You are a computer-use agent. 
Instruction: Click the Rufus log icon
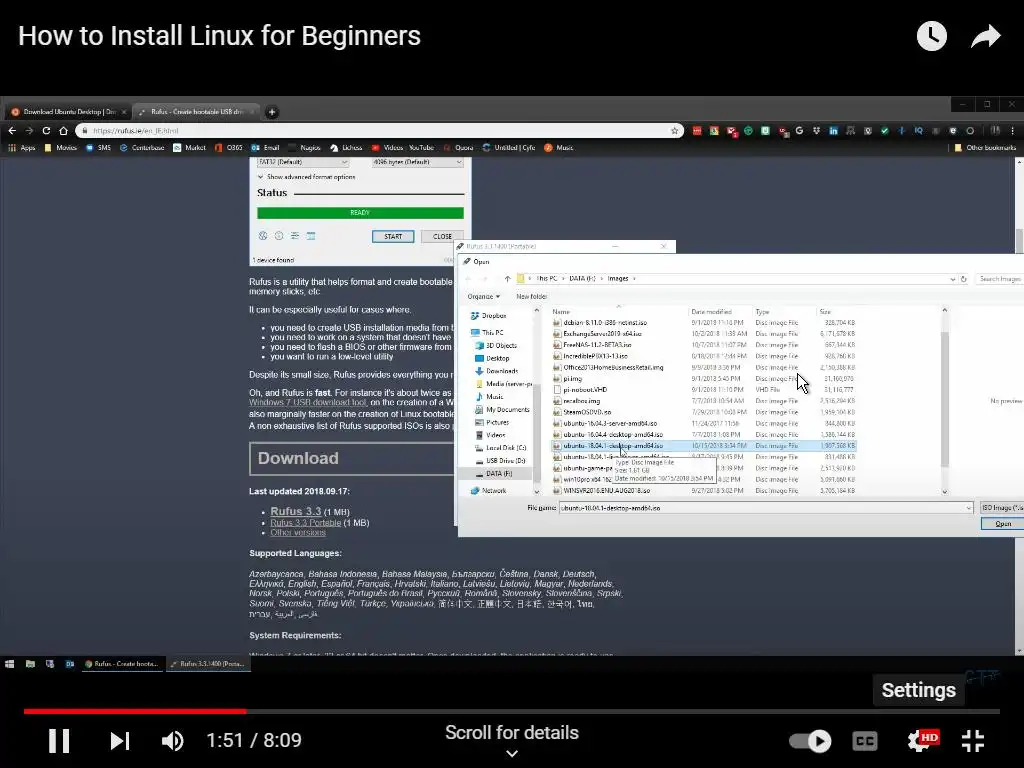[311, 236]
